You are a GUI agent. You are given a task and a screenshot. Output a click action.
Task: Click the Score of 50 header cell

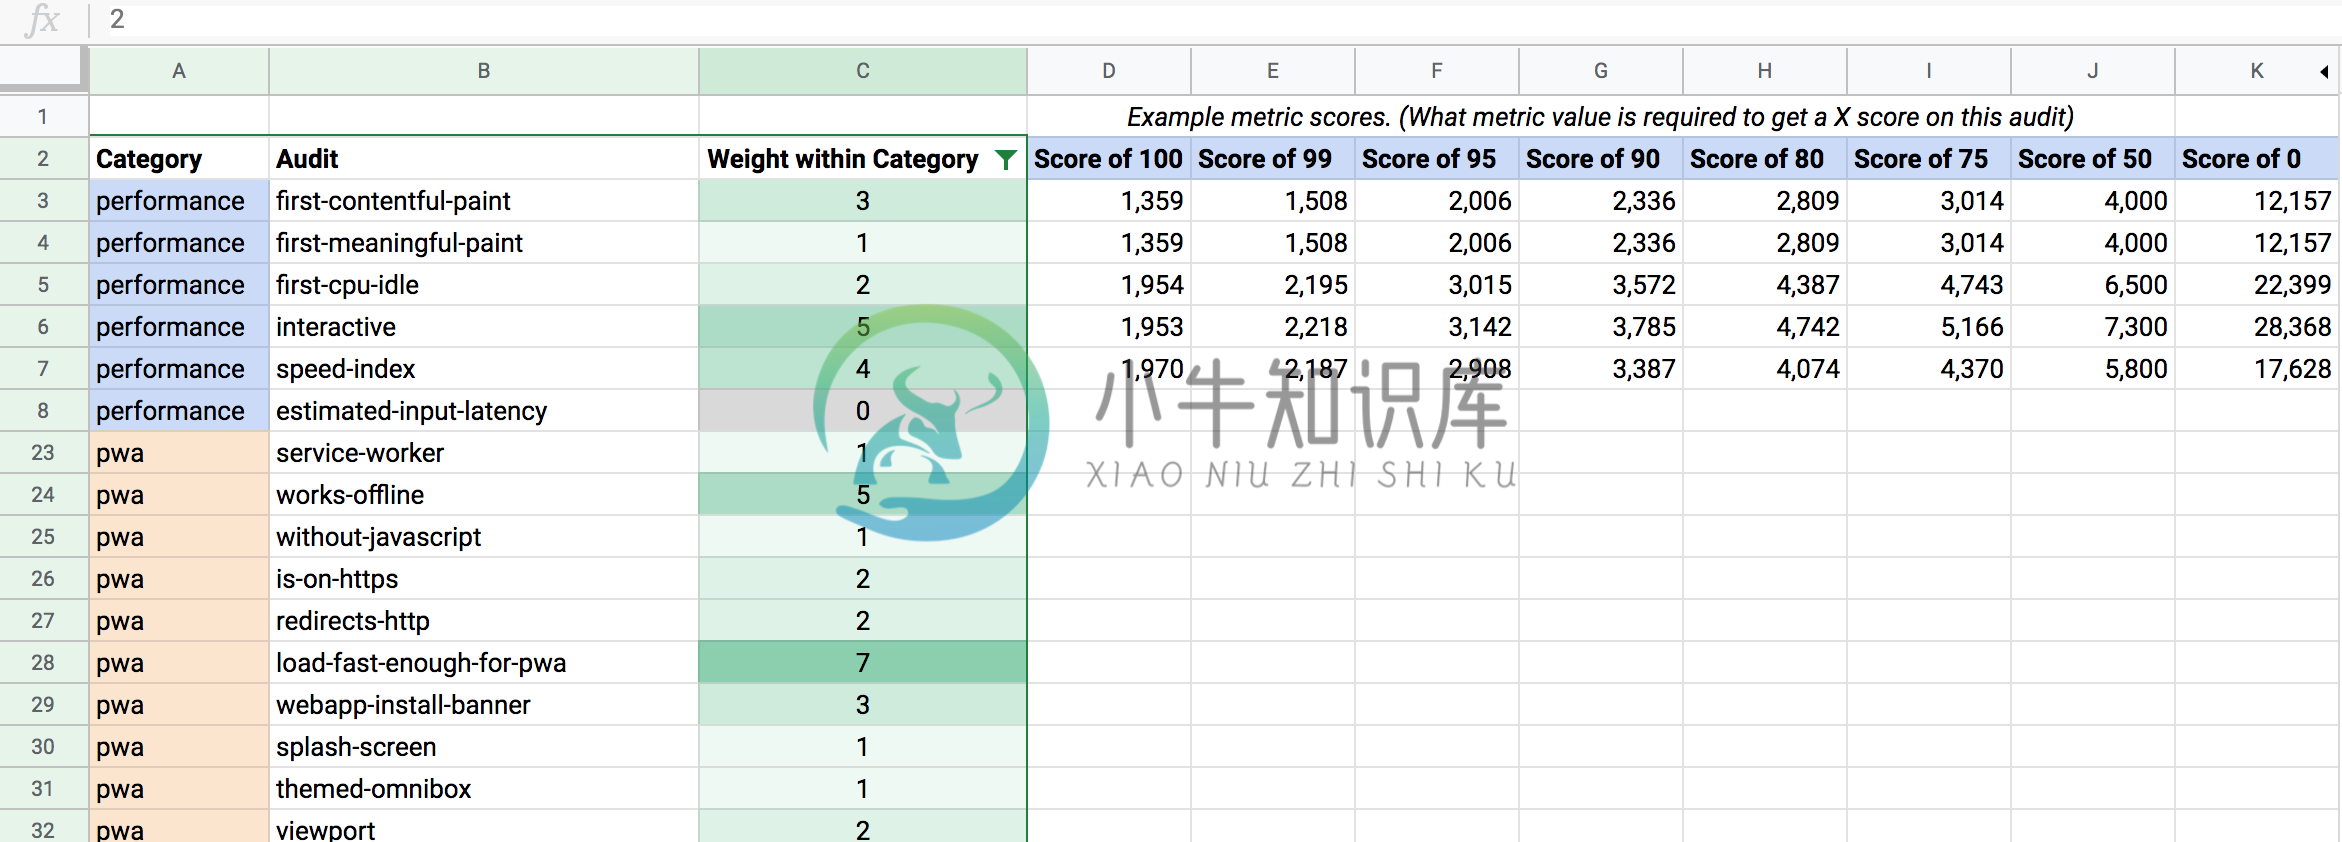click(2093, 159)
